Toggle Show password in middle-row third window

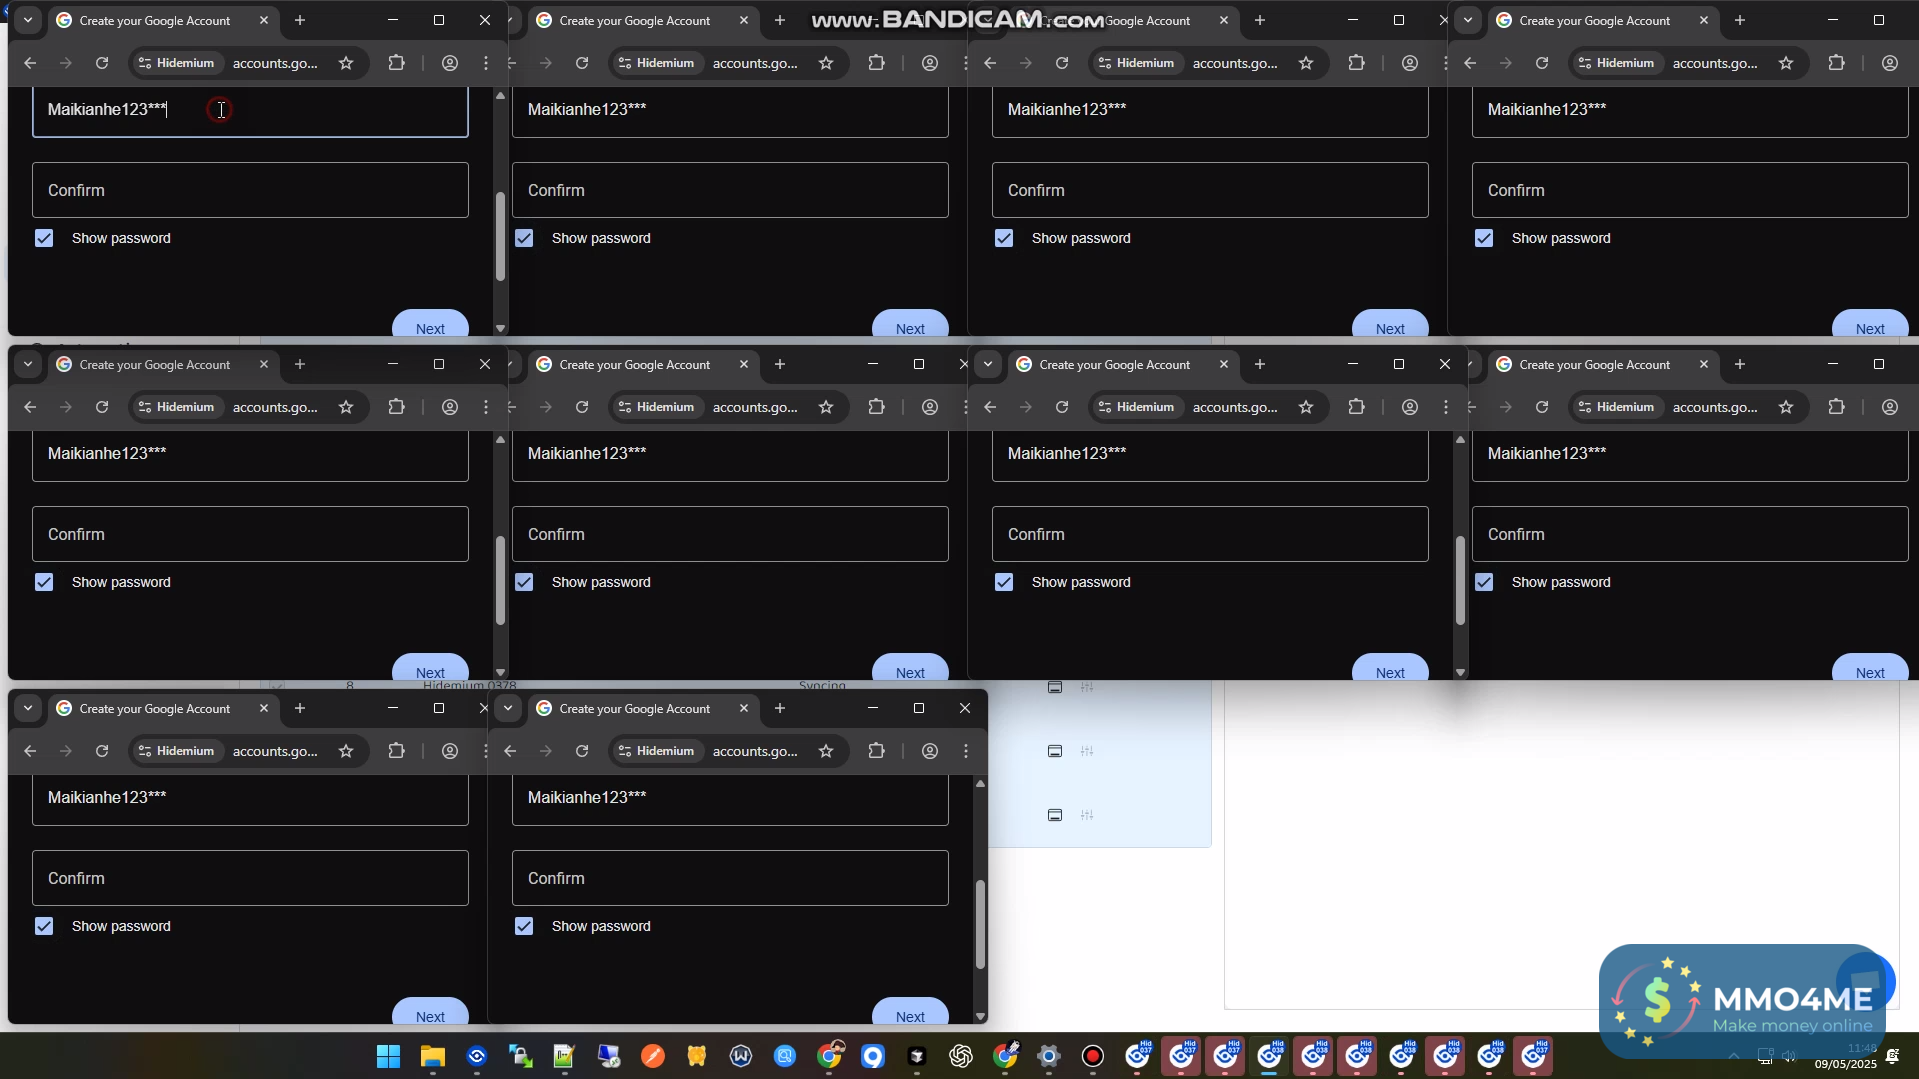click(x=1004, y=582)
